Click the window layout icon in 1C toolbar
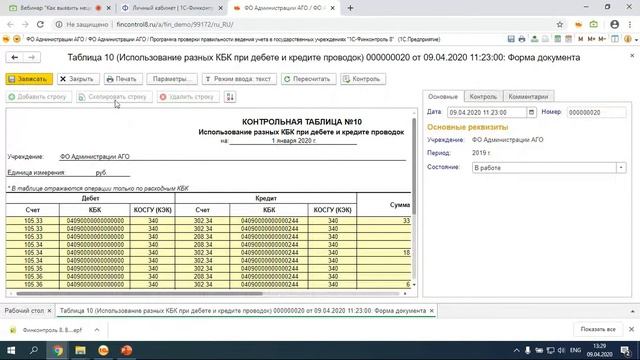640x360 pixels. pos(615,39)
